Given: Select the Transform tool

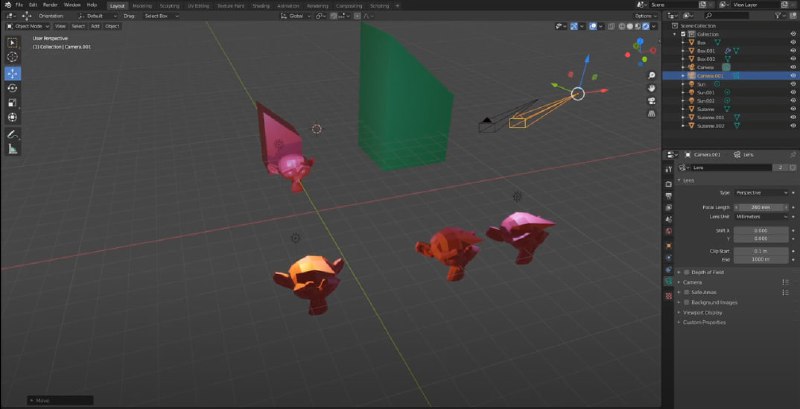Looking at the screenshot, I should (x=13, y=117).
